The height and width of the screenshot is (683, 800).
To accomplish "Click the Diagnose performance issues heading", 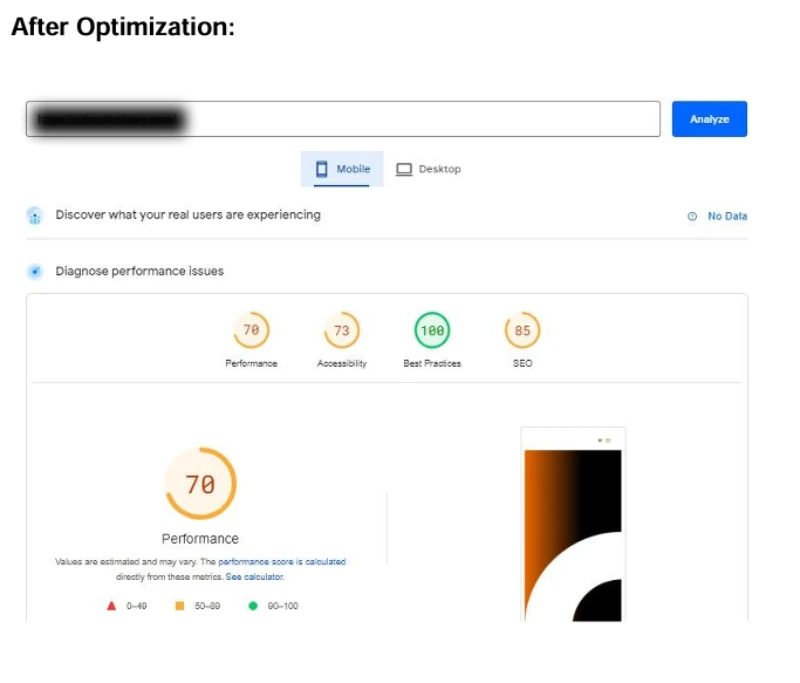I will point(140,271).
